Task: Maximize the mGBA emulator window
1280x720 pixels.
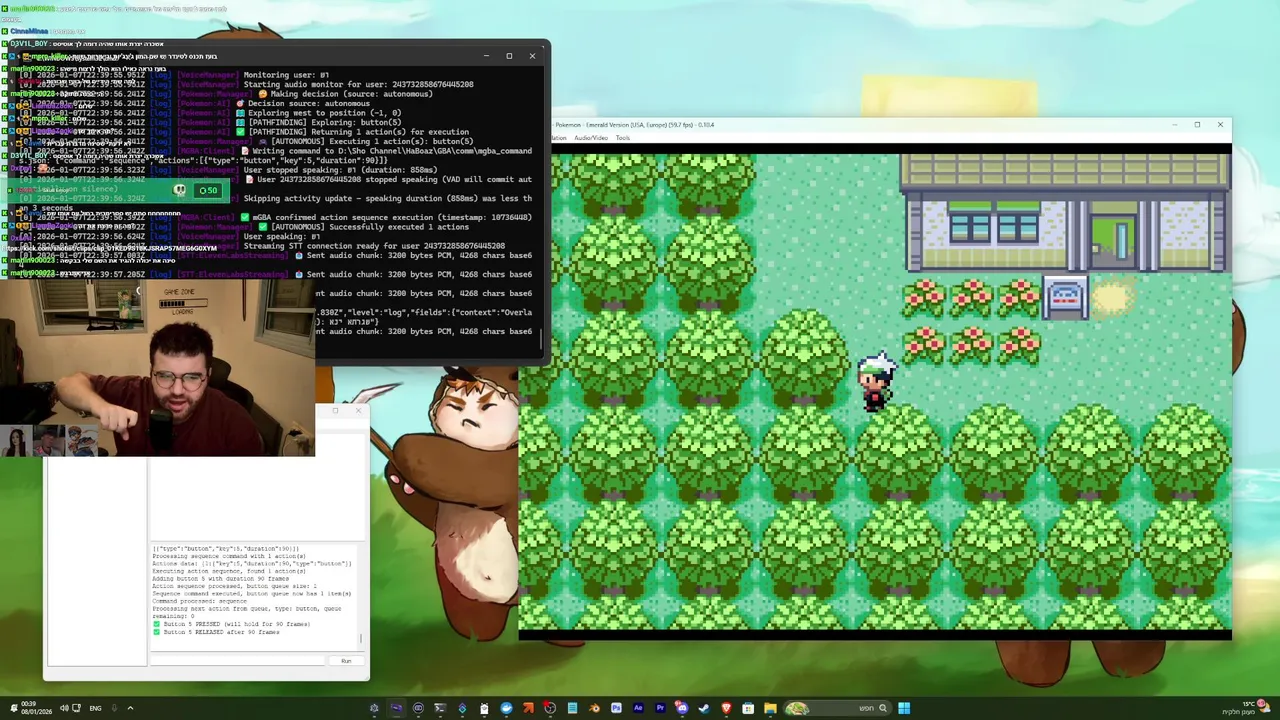Action: point(1197,125)
